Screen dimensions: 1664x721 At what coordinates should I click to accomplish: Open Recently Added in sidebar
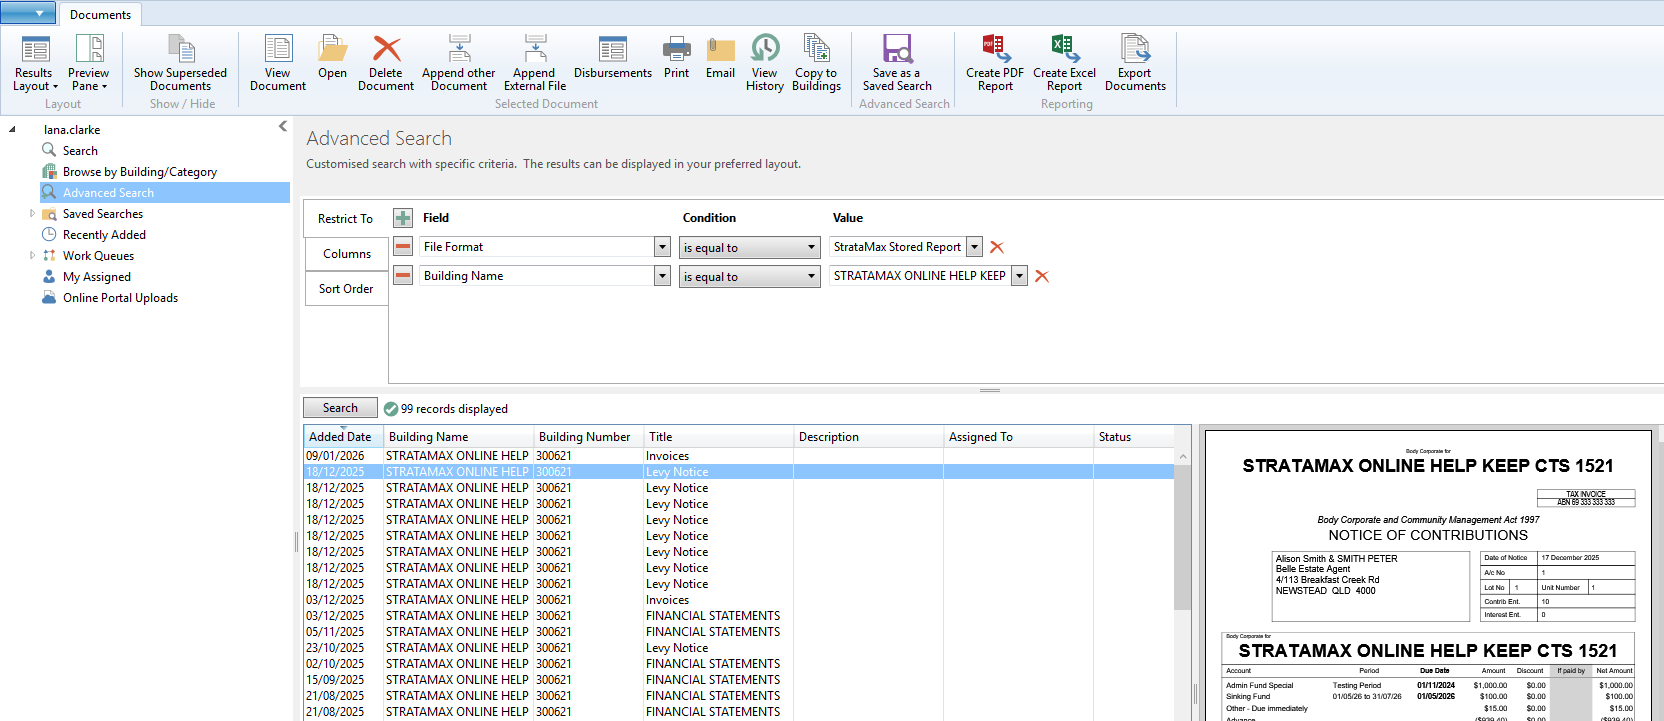[x=104, y=235]
